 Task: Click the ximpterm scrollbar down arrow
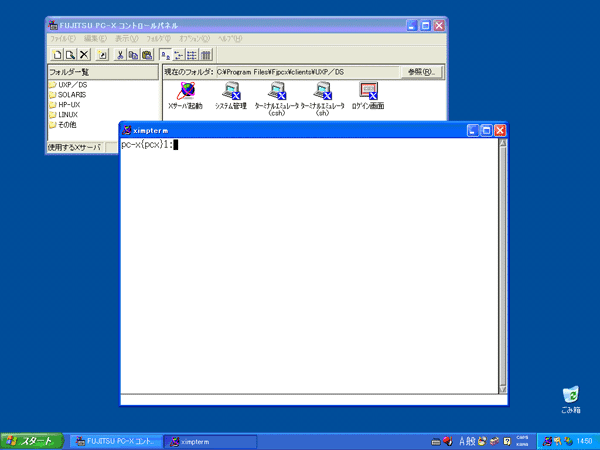point(503,389)
